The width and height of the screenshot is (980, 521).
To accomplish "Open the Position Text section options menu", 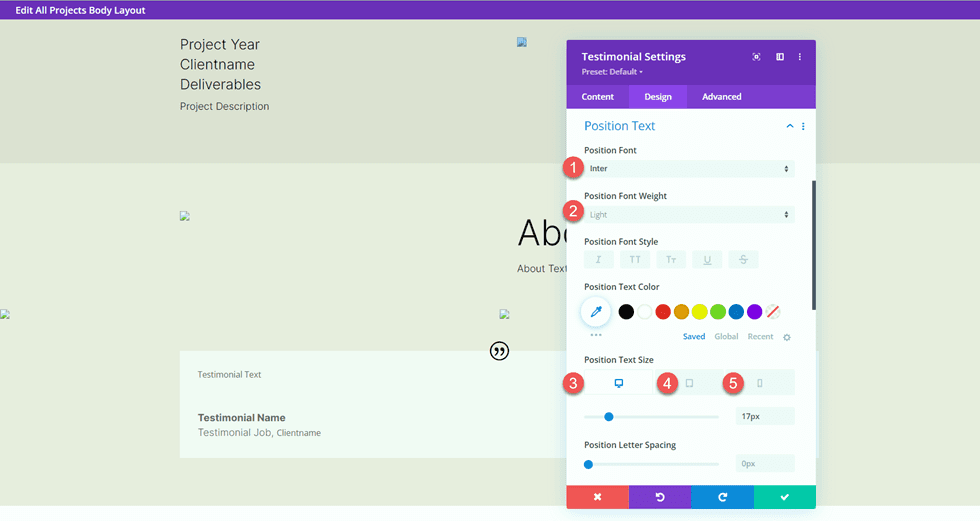I will coord(803,126).
